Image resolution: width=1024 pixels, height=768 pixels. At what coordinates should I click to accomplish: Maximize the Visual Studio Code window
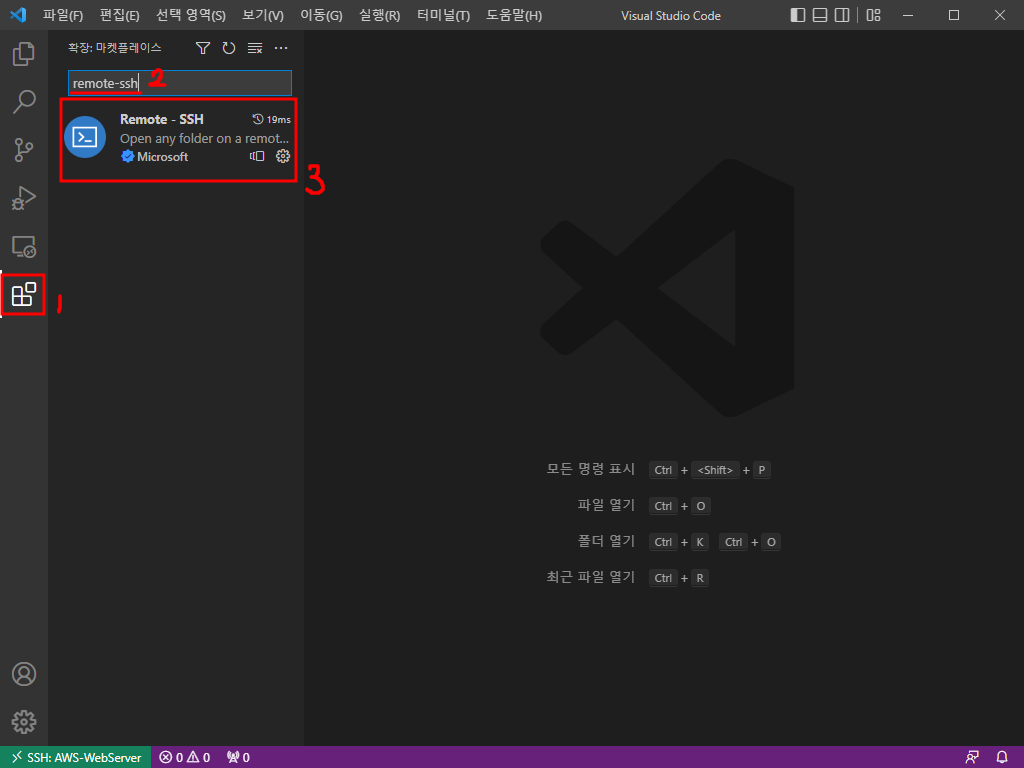(953, 15)
